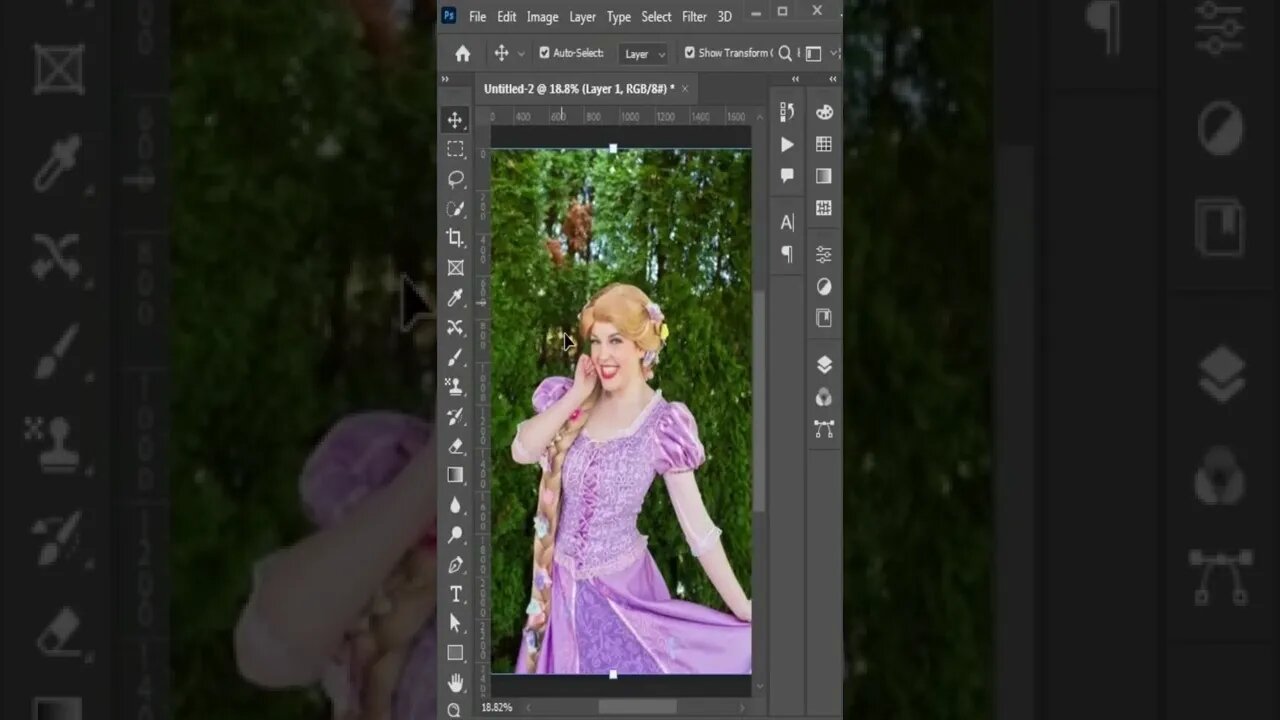
Task: Select the Blur tool
Action: 455,505
